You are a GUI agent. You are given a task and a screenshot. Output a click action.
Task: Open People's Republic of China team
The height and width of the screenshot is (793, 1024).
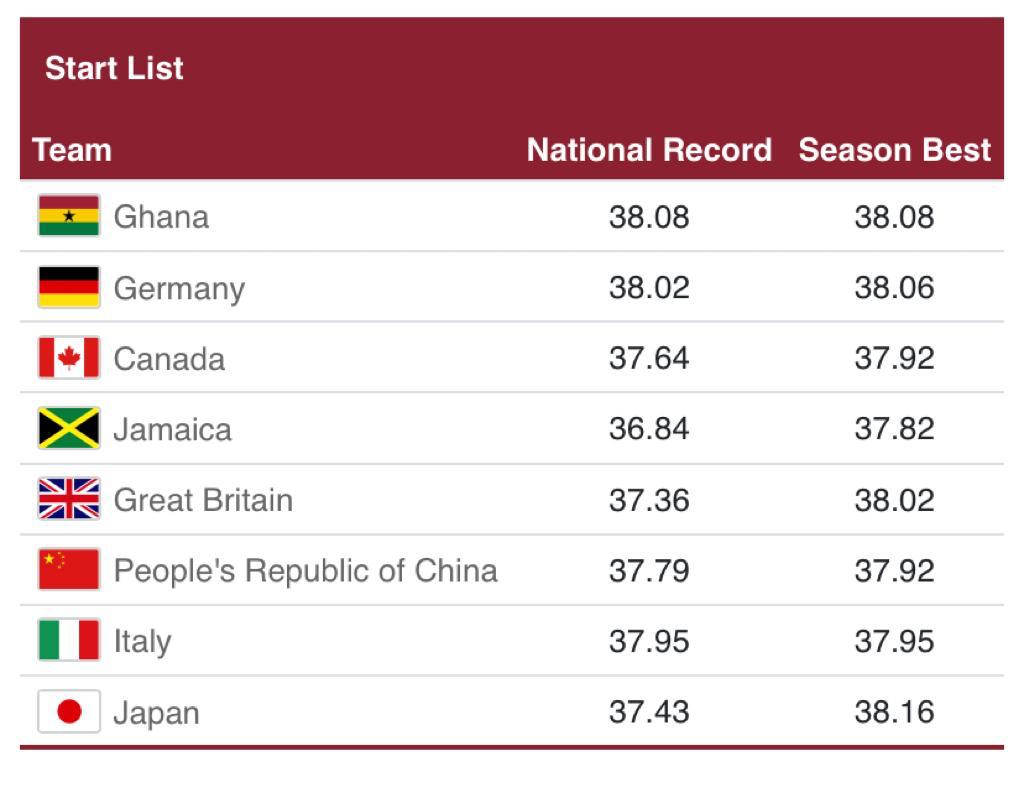tap(305, 571)
